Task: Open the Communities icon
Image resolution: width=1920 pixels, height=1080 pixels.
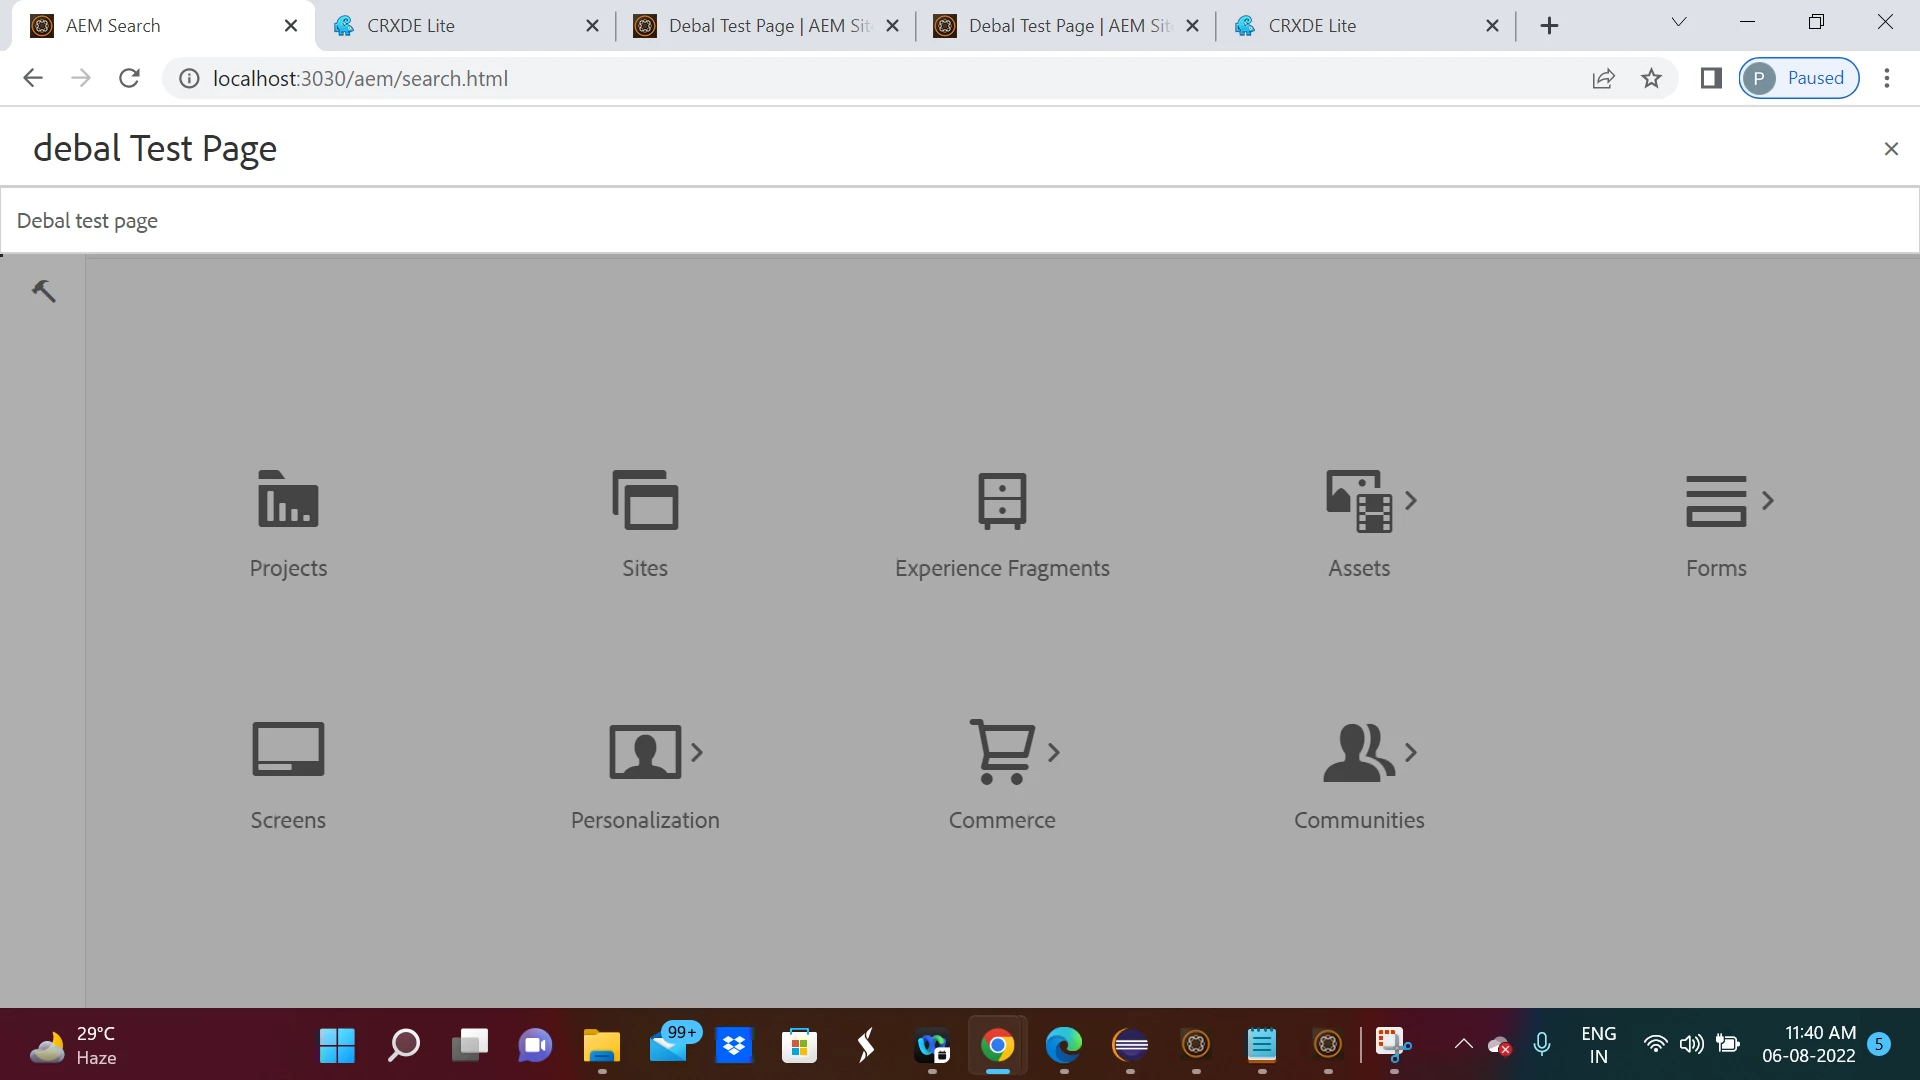Action: coord(1358,752)
